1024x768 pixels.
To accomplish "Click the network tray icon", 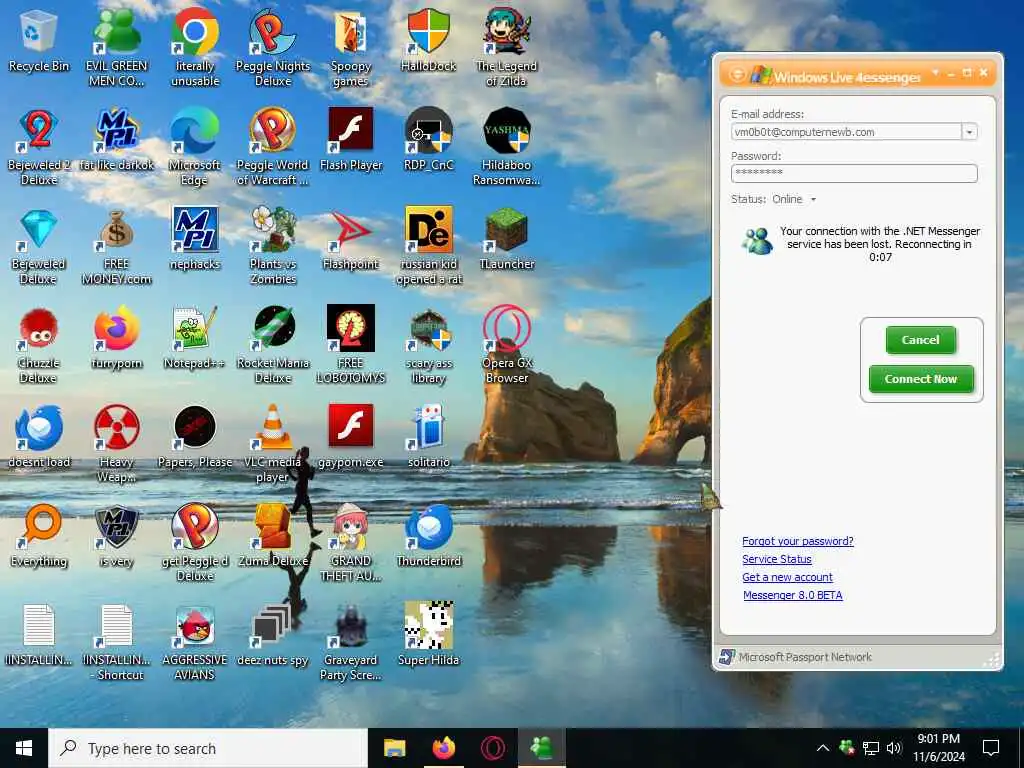I will click(x=871, y=748).
